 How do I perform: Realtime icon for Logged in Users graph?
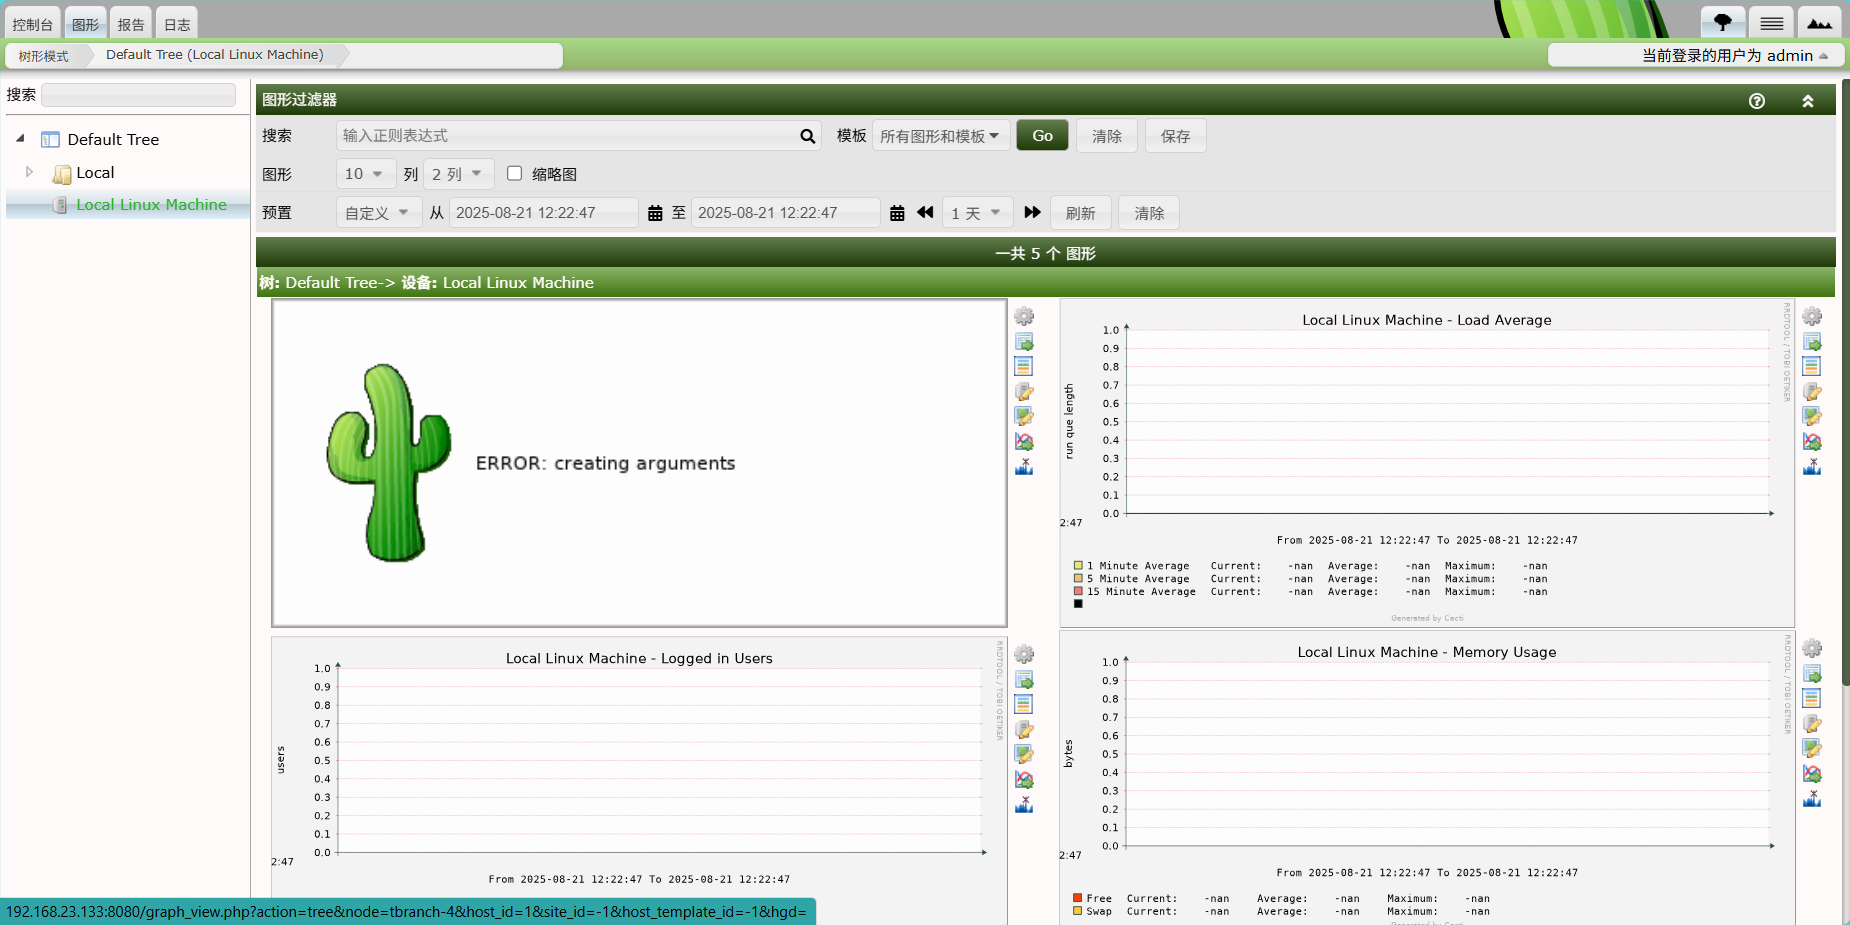click(x=1024, y=779)
